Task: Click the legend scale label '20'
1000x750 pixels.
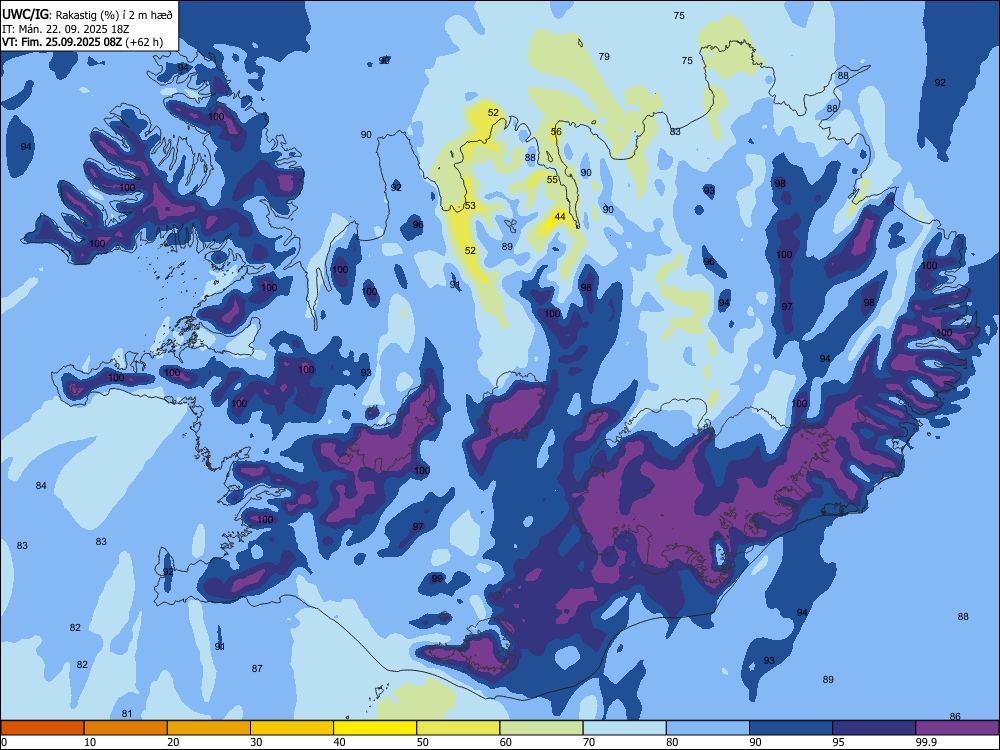Action: [x=173, y=742]
